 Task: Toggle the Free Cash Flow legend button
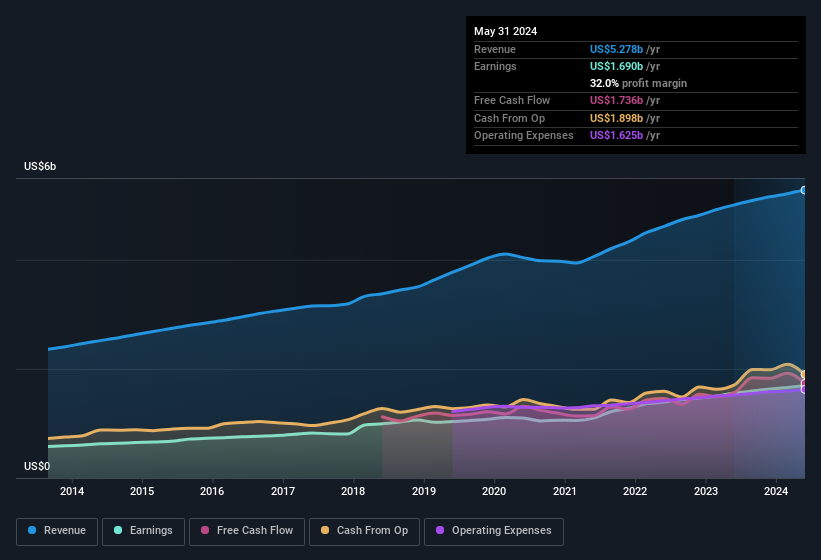pos(247,531)
